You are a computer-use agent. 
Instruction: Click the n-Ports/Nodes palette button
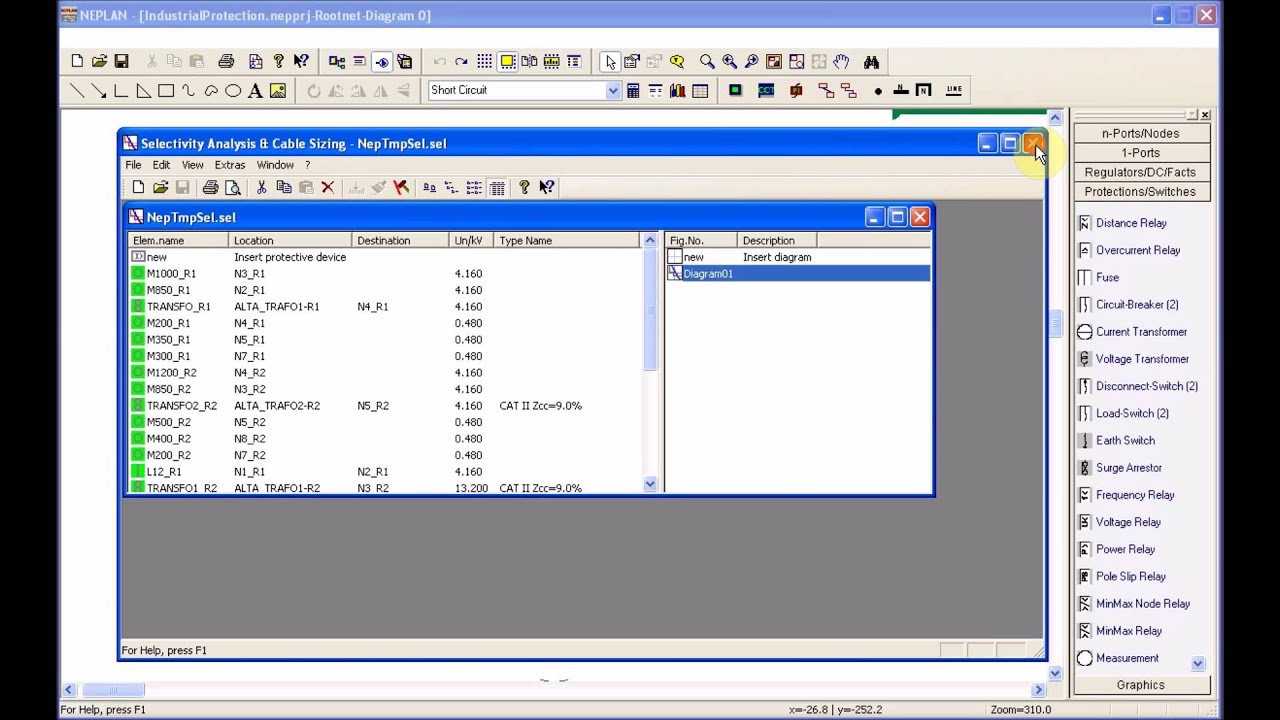click(x=1140, y=133)
